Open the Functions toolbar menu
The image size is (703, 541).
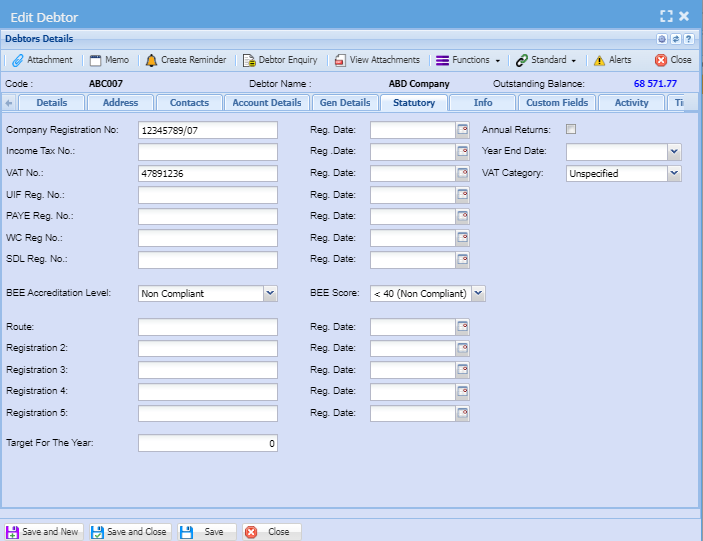(x=468, y=60)
